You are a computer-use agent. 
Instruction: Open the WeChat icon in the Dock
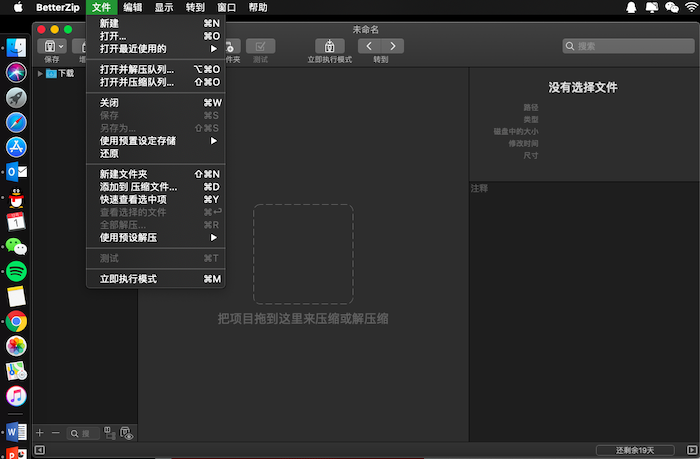[x=16, y=246]
